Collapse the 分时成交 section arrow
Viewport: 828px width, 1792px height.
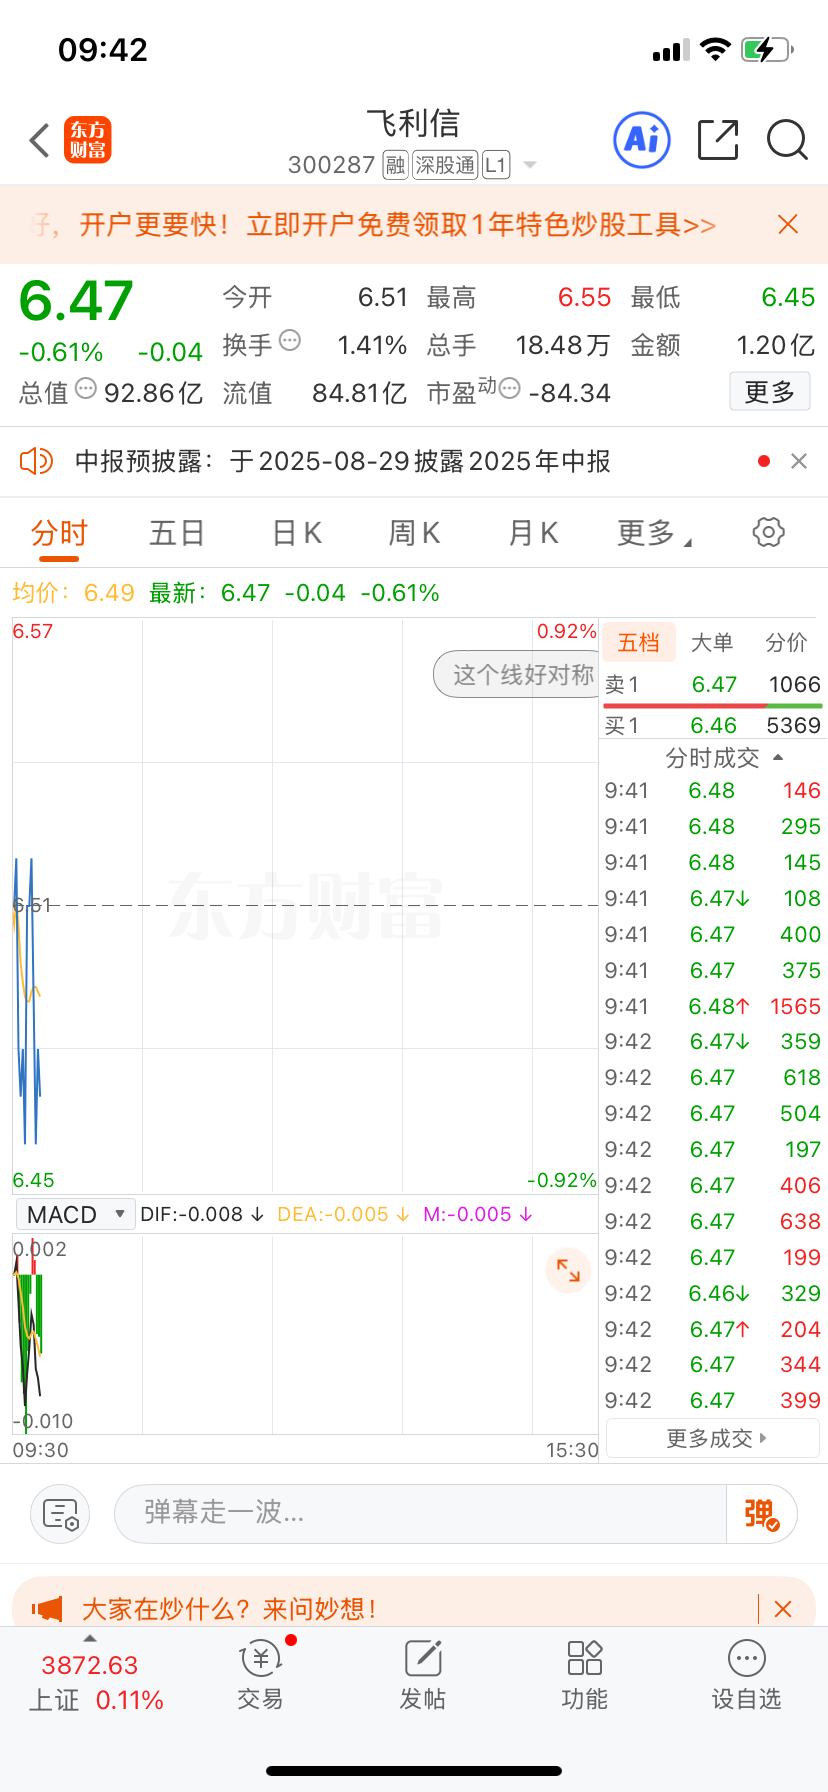tap(779, 758)
